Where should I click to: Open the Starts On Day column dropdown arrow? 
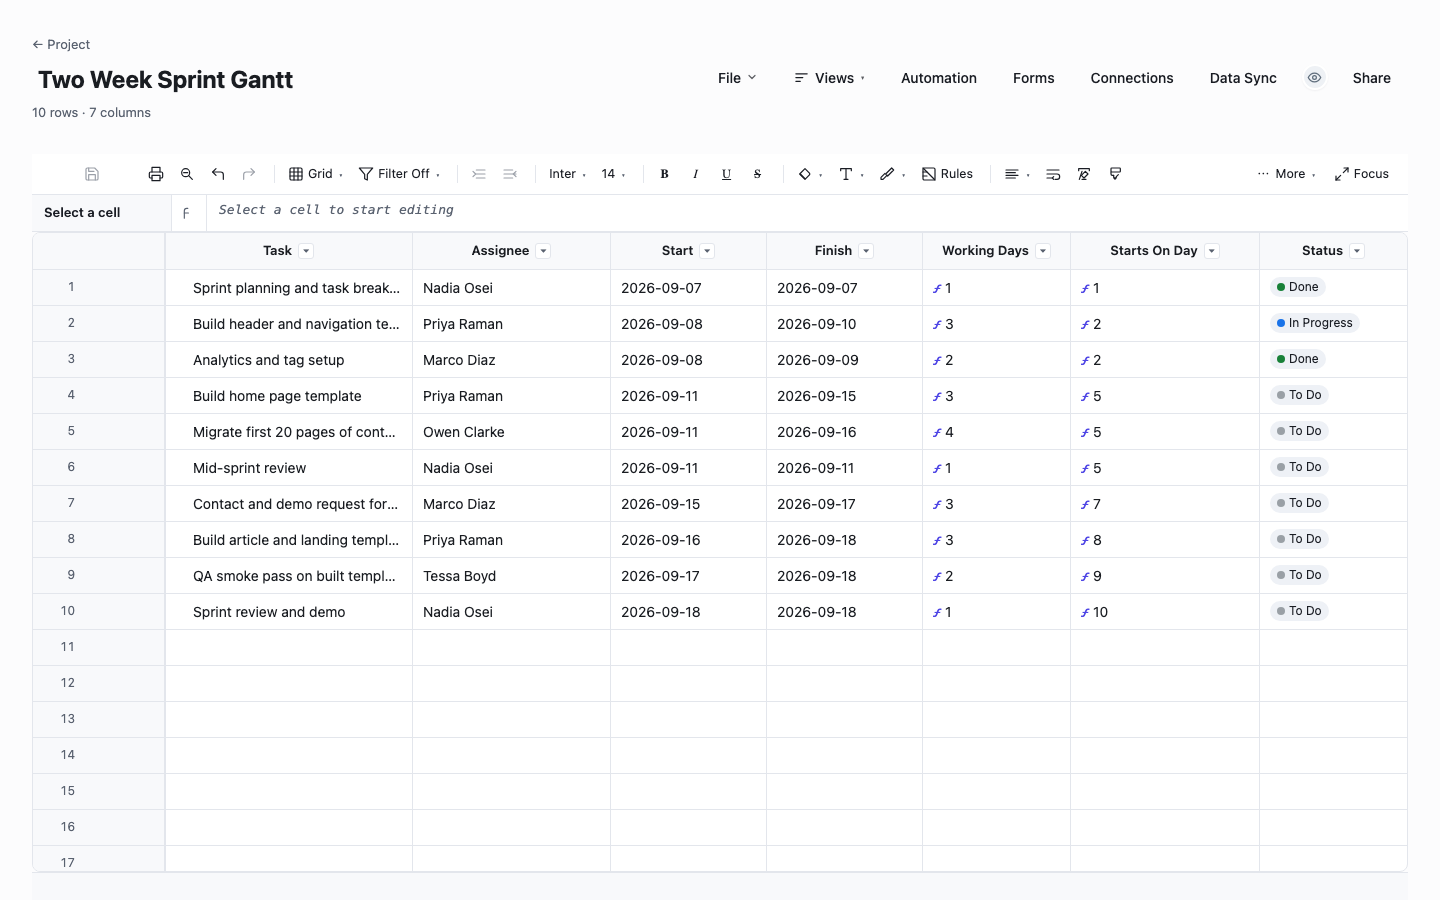1212,251
